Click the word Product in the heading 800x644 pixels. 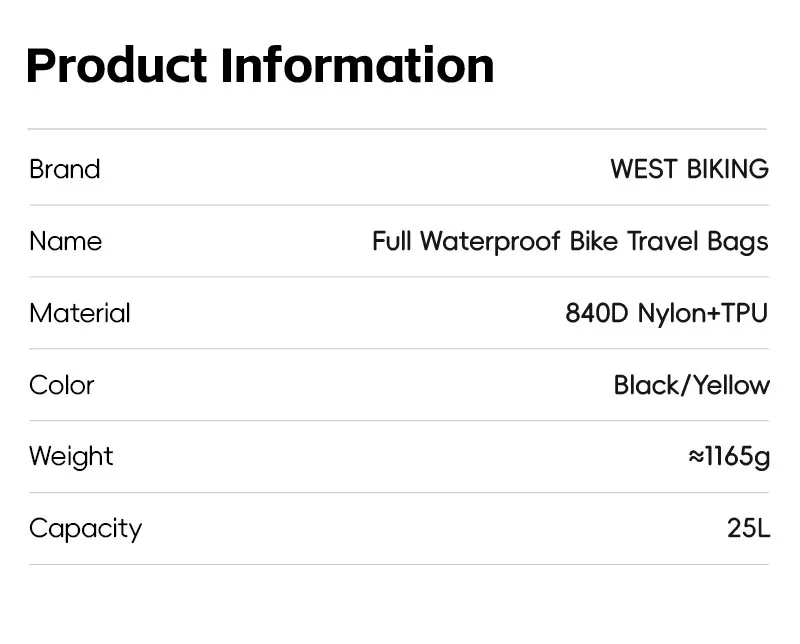(116, 66)
